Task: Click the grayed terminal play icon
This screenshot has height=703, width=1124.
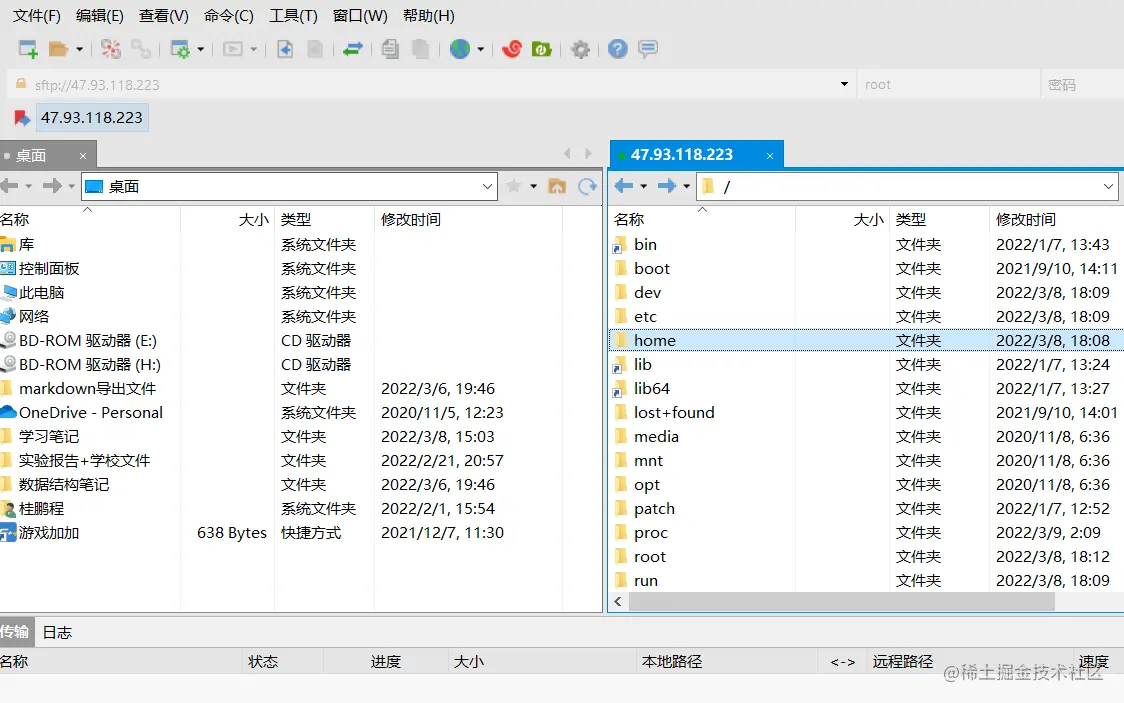Action: pyautogui.click(x=233, y=49)
